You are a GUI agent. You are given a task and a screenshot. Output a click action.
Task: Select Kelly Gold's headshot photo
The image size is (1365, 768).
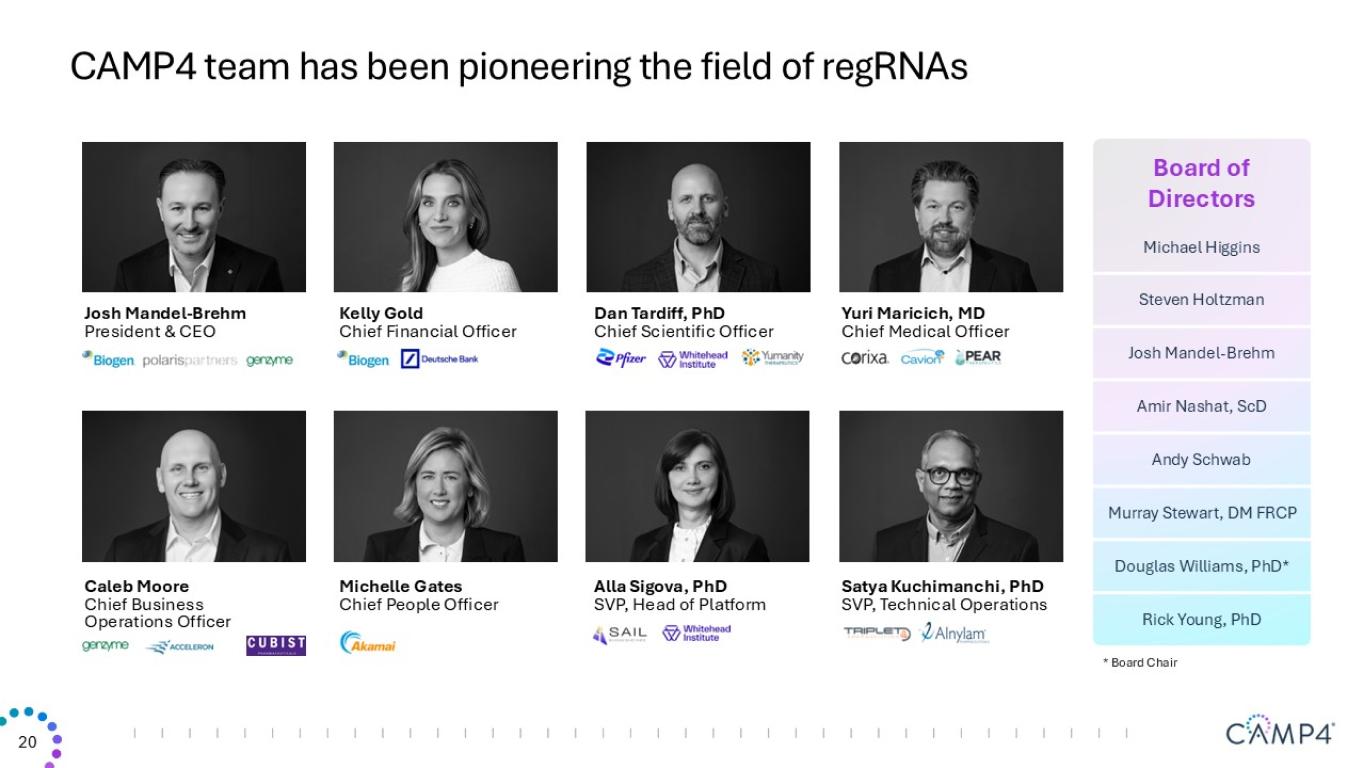445,216
